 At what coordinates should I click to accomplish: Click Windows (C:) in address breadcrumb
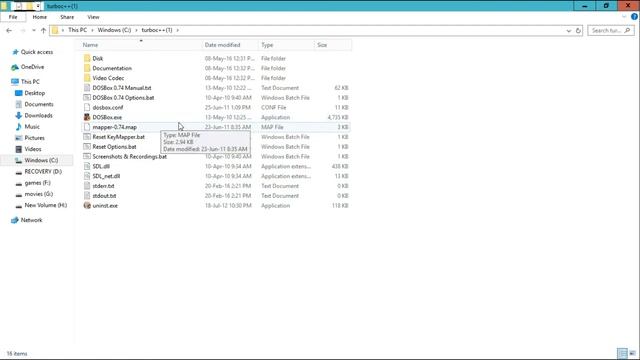coord(114,30)
